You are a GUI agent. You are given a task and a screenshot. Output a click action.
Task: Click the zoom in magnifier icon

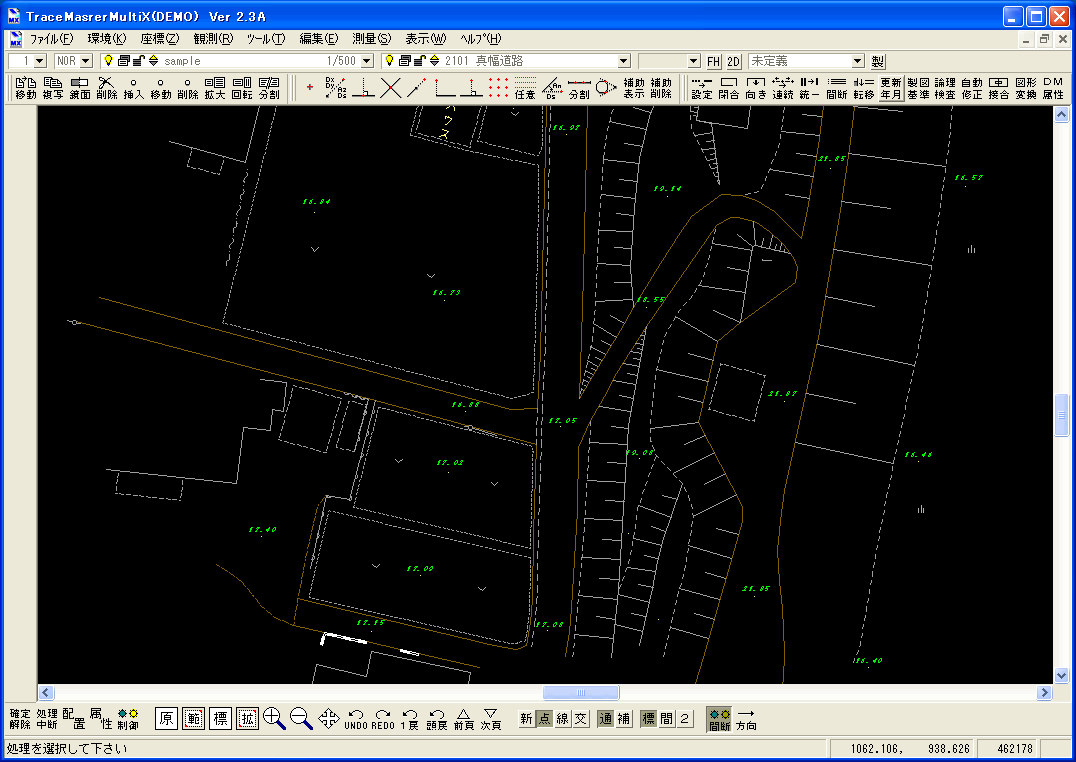[x=274, y=718]
